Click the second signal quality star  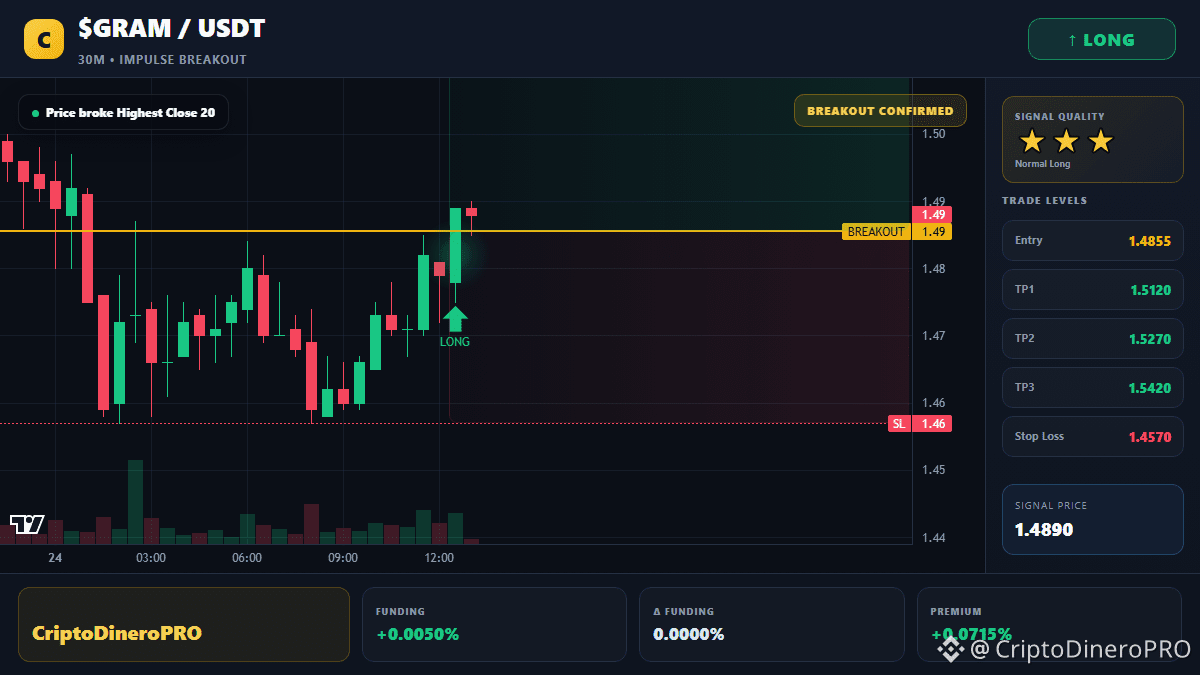pos(1066,141)
